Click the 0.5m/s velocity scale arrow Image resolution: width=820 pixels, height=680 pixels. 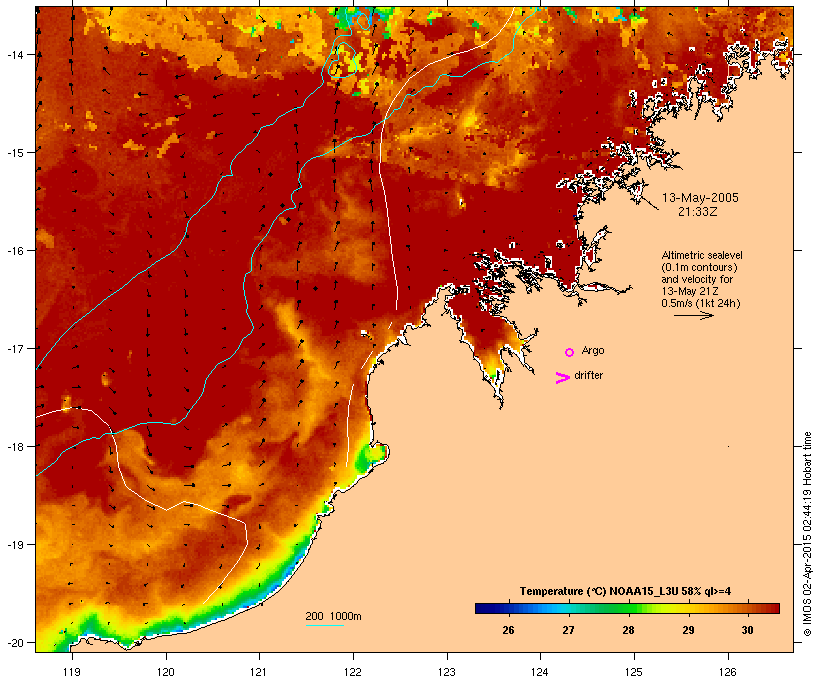click(693, 315)
